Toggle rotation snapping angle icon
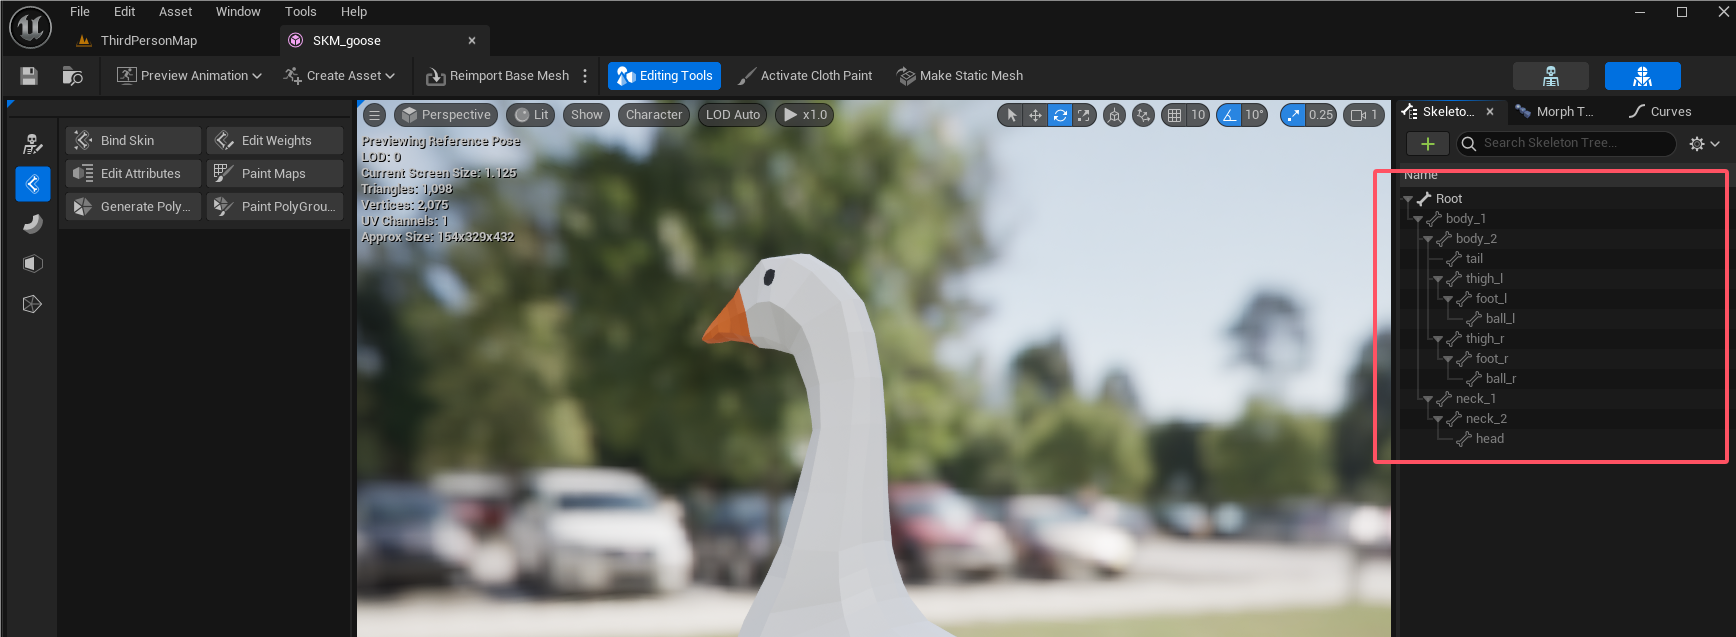Image resolution: width=1736 pixels, height=637 pixels. [1229, 115]
